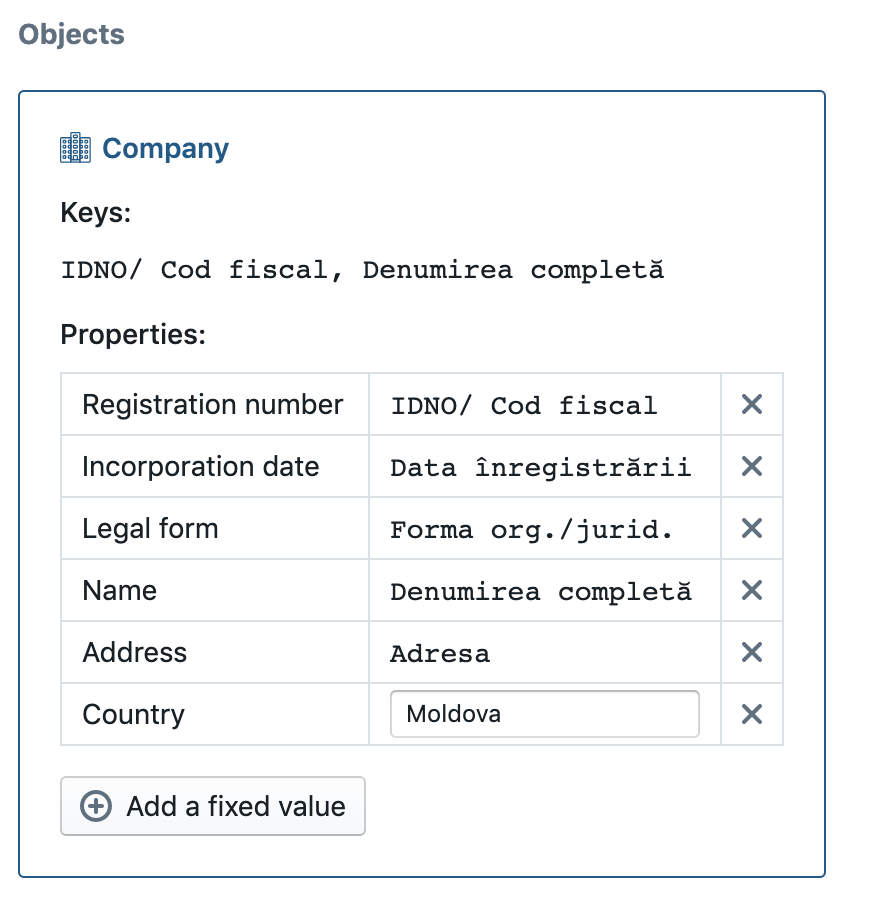Remove the Registration number property mapping
Image resolution: width=872 pixels, height=910 pixels.
click(x=751, y=405)
